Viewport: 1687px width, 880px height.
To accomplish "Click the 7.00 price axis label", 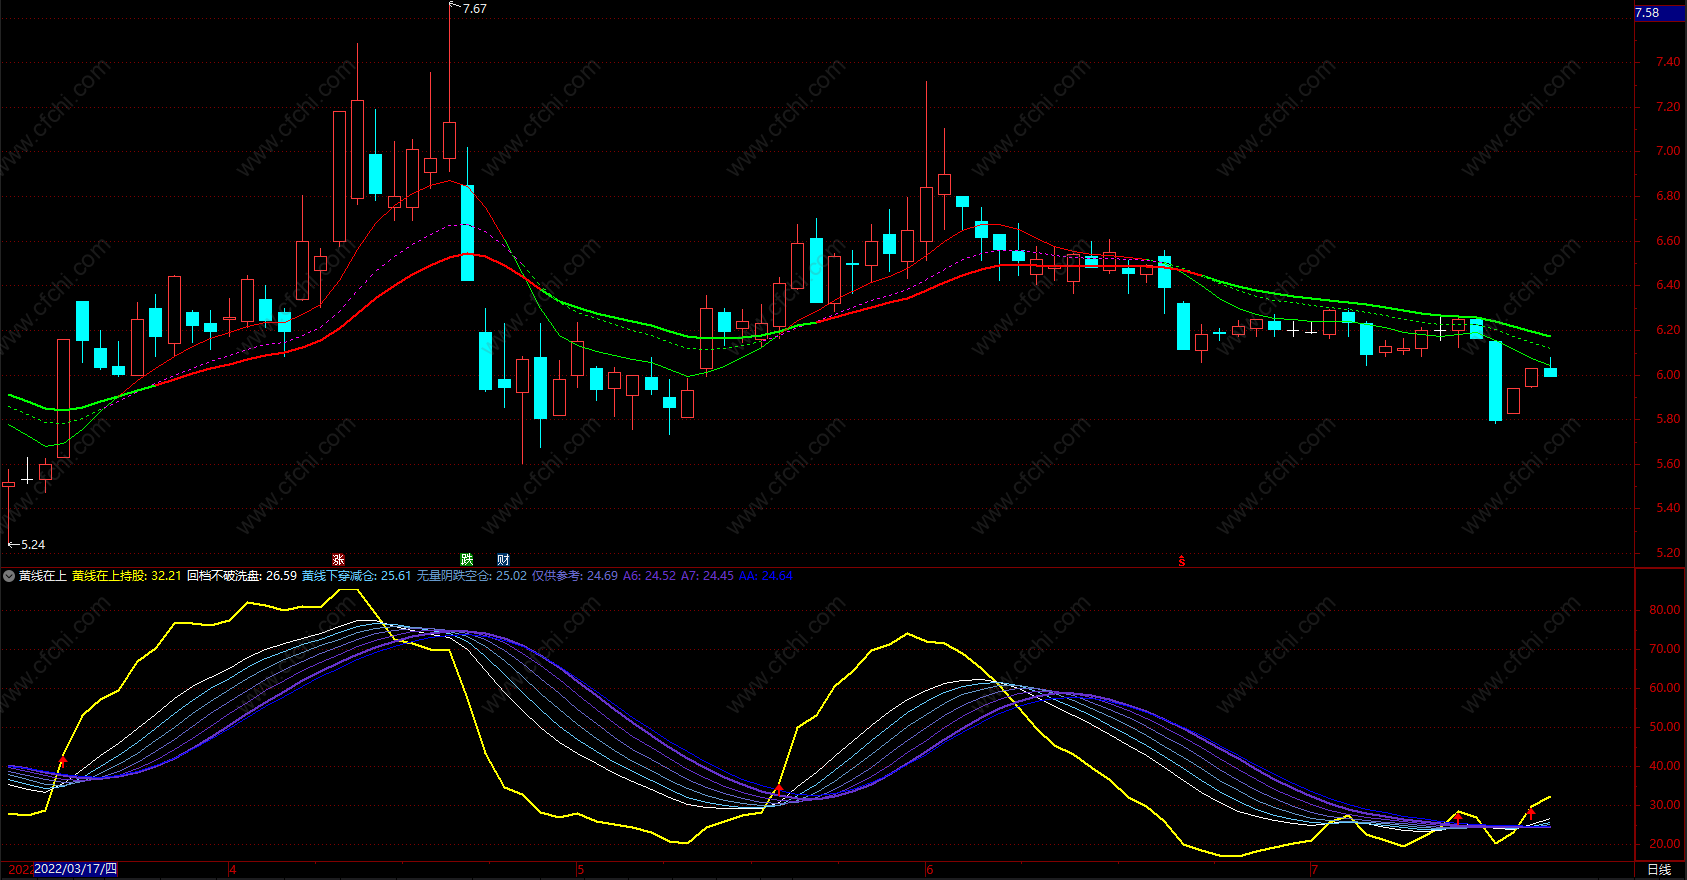I will (x=1668, y=152).
